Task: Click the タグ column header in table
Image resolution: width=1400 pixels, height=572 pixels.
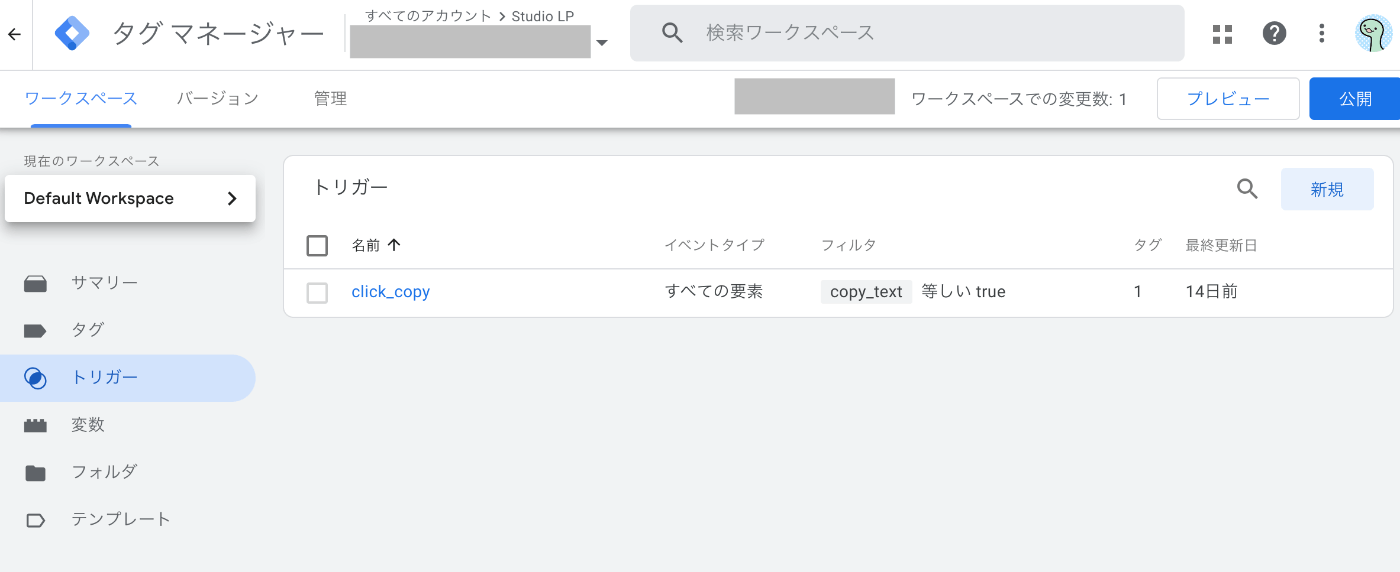Action: tap(1148, 245)
